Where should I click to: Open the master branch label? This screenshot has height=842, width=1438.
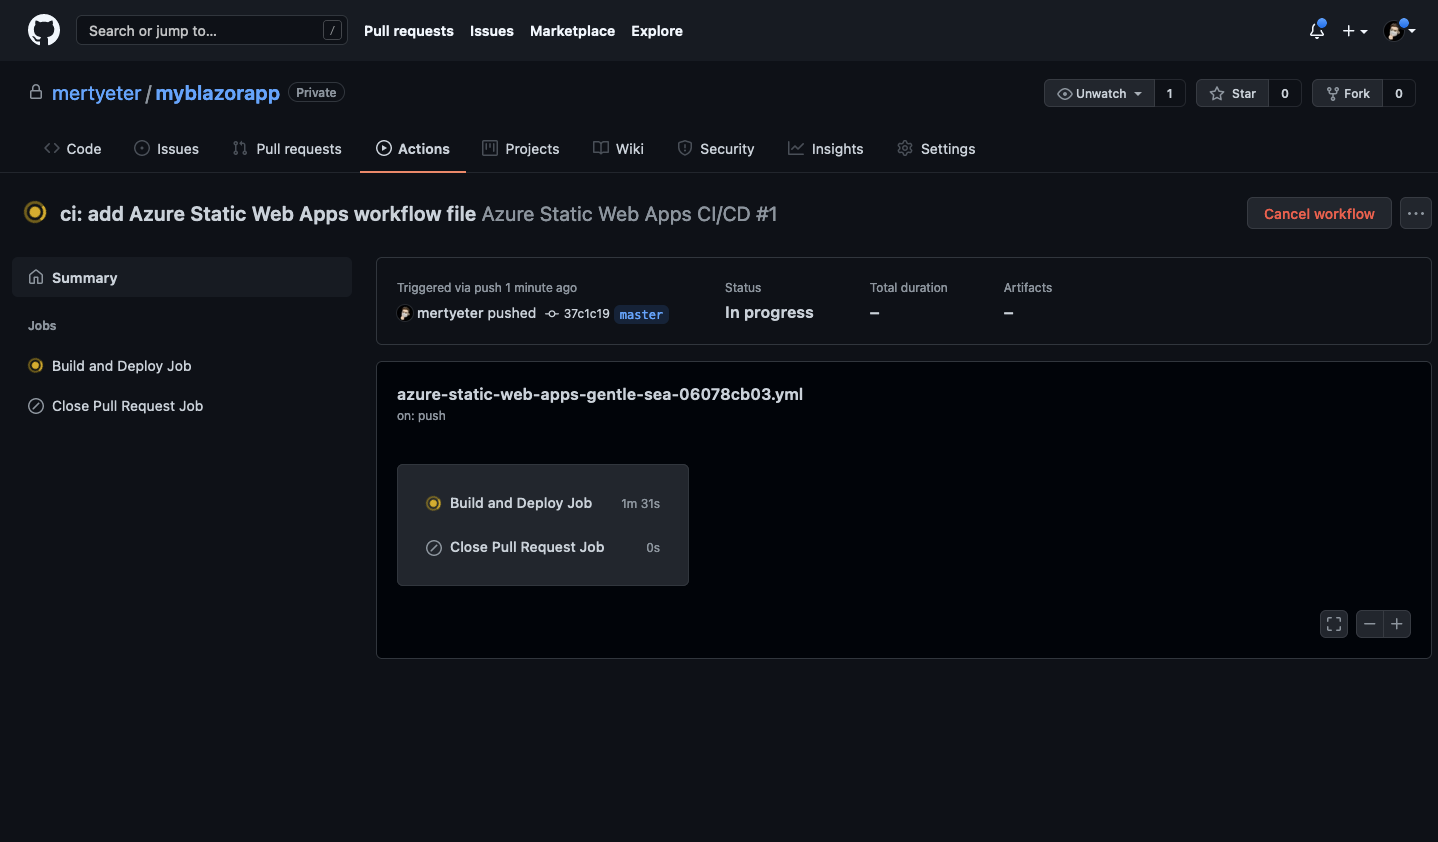click(641, 314)
